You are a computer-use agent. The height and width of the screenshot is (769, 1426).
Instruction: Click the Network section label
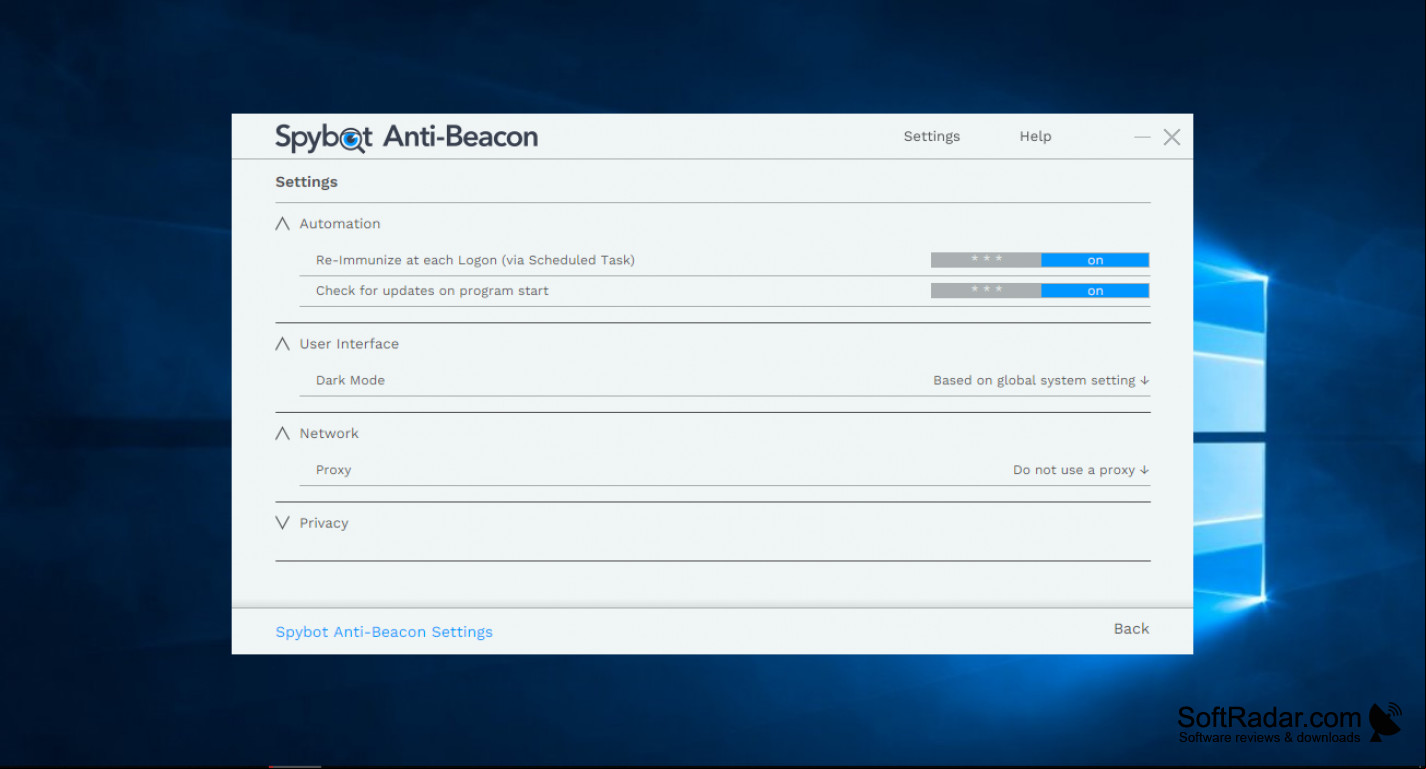tap(329, 434)
